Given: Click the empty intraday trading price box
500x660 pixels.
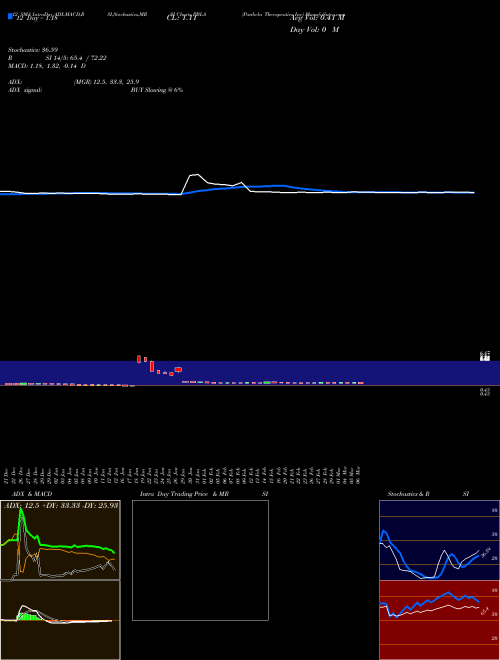Looking at the screenshot, I should point(200,560).
